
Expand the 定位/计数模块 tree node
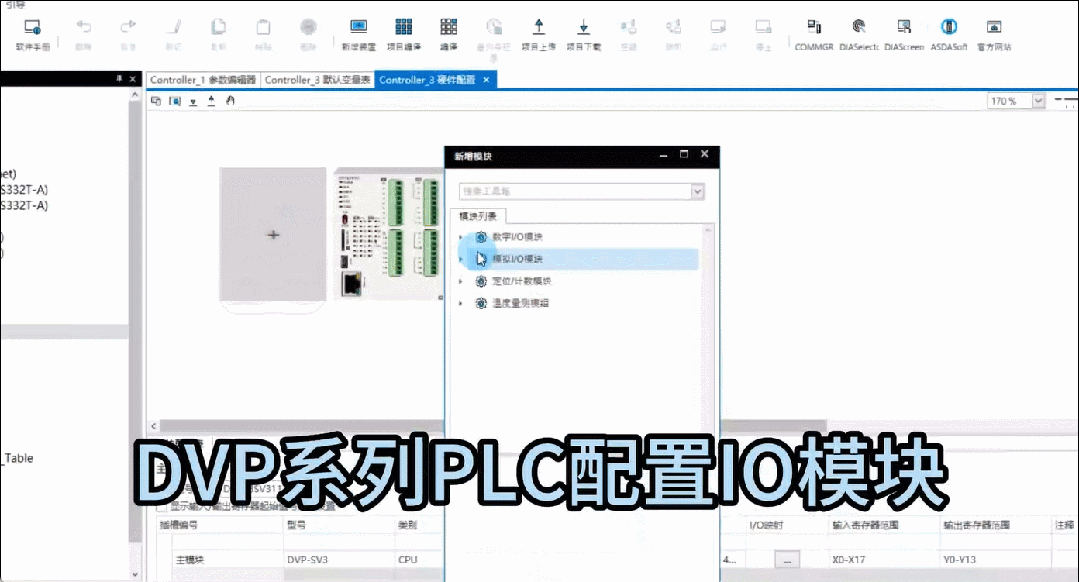461,281
